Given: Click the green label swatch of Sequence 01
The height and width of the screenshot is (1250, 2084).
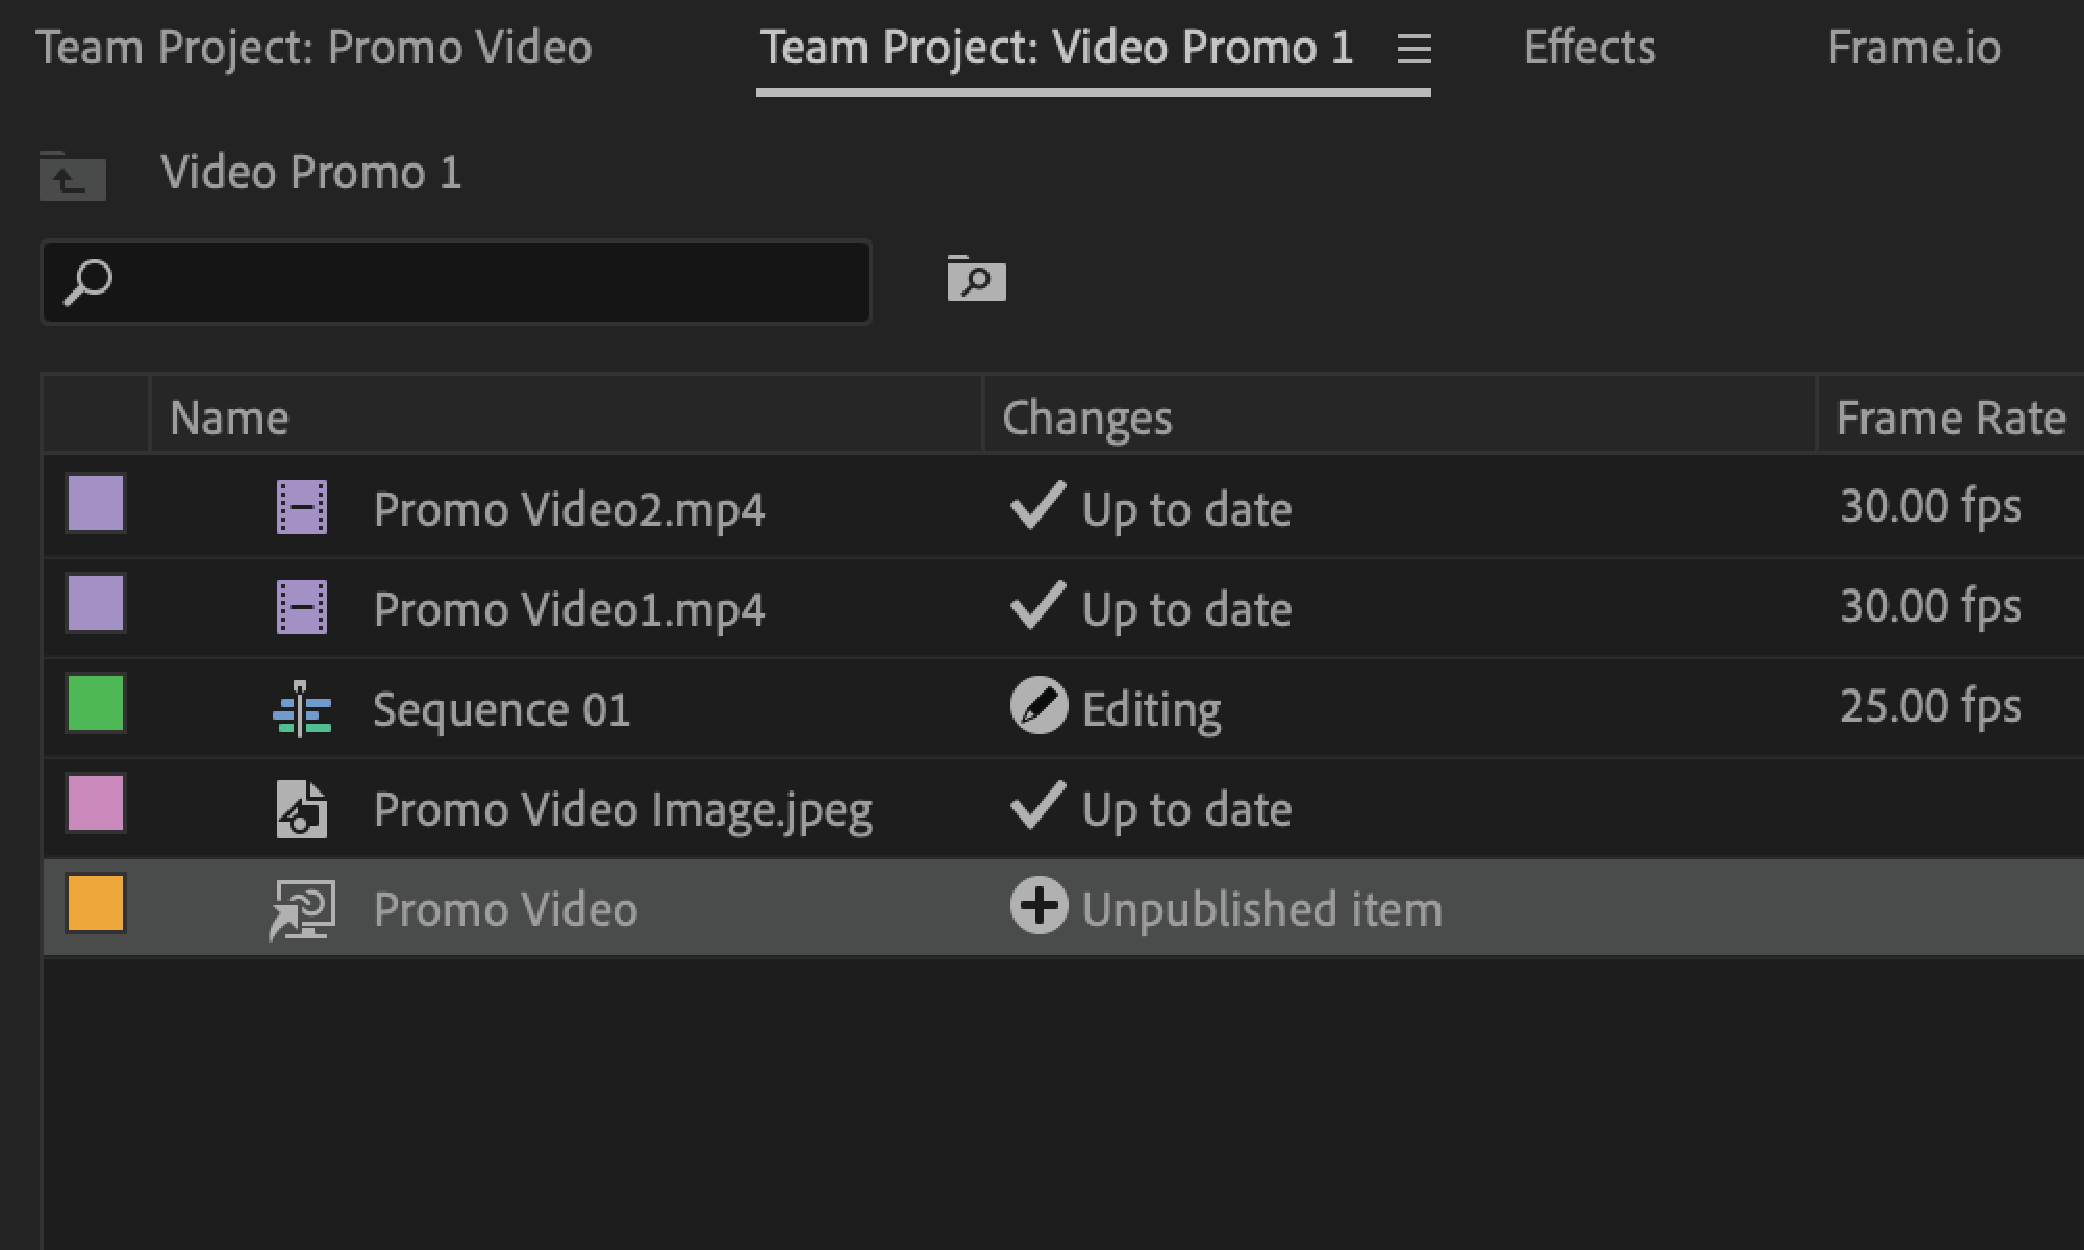Looking at the screenshot, I should click(96, 703).
